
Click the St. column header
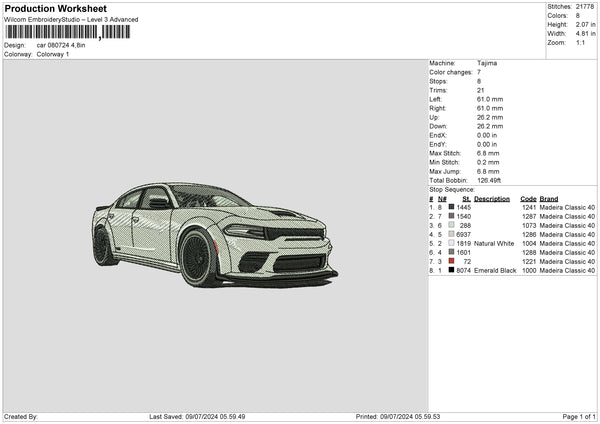[466, 198]
